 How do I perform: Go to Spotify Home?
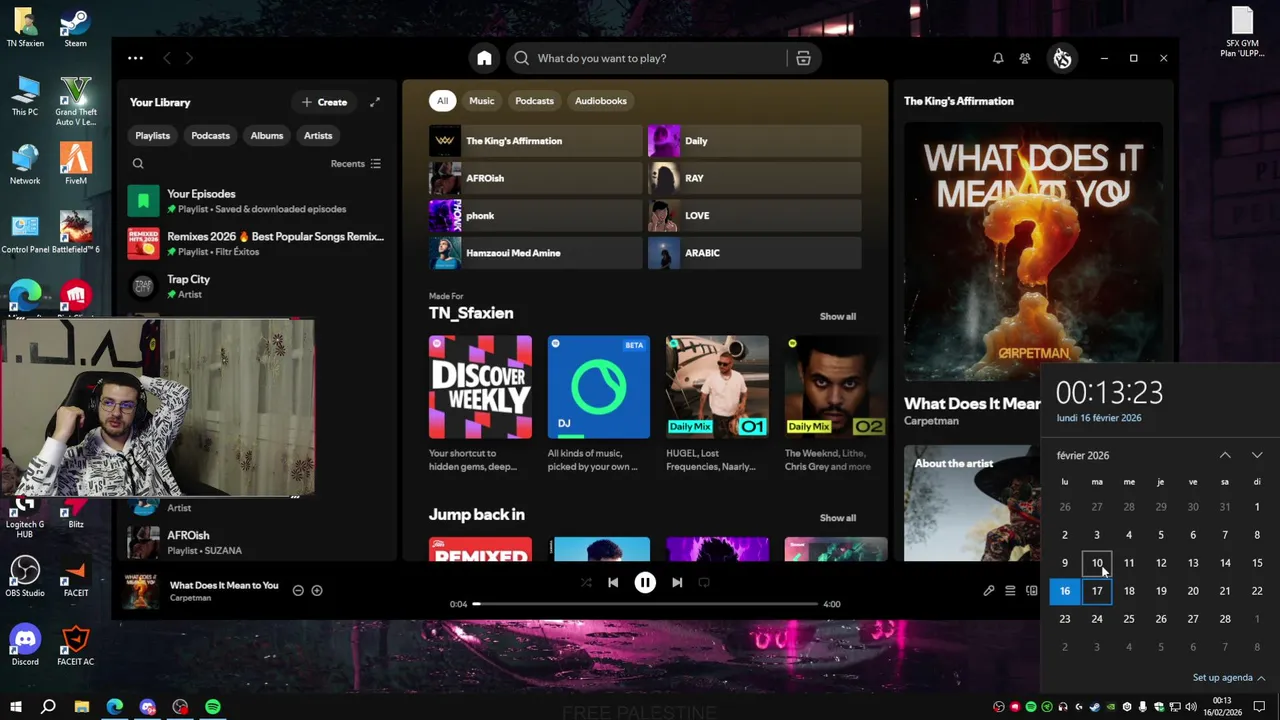pyautogui.click(x=484, y=58)
